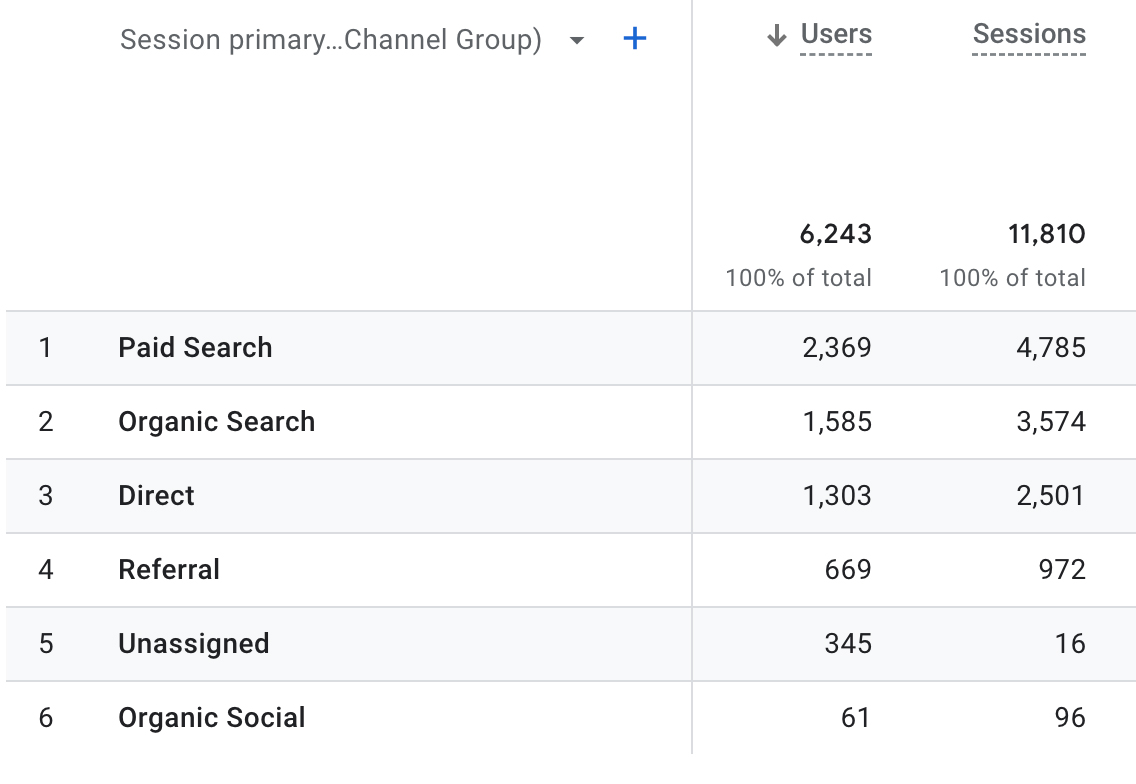Select the Sessions column header
The width and height of the screenshot is (1136, 784).
pos(1028,33)
